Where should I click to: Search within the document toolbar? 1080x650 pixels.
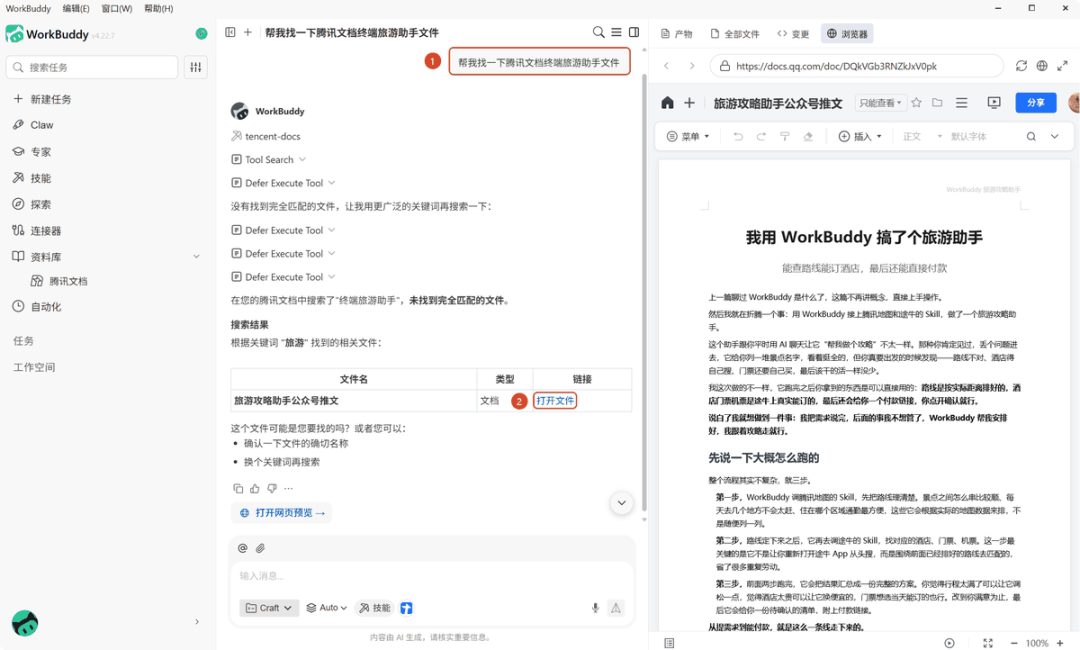pos(1031,136)
